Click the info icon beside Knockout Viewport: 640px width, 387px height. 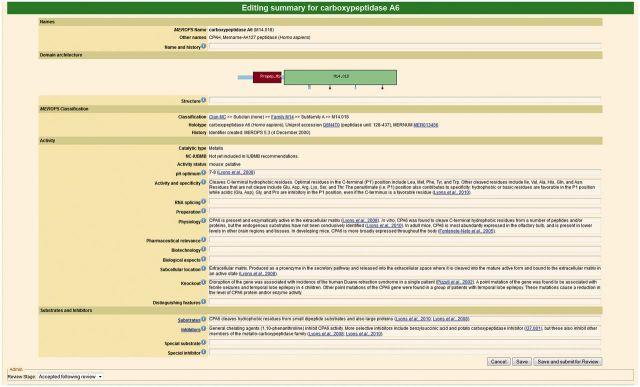[203, 282]
